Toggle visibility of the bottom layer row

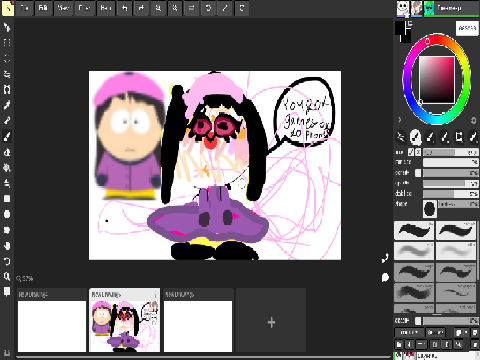click(398, 356)
